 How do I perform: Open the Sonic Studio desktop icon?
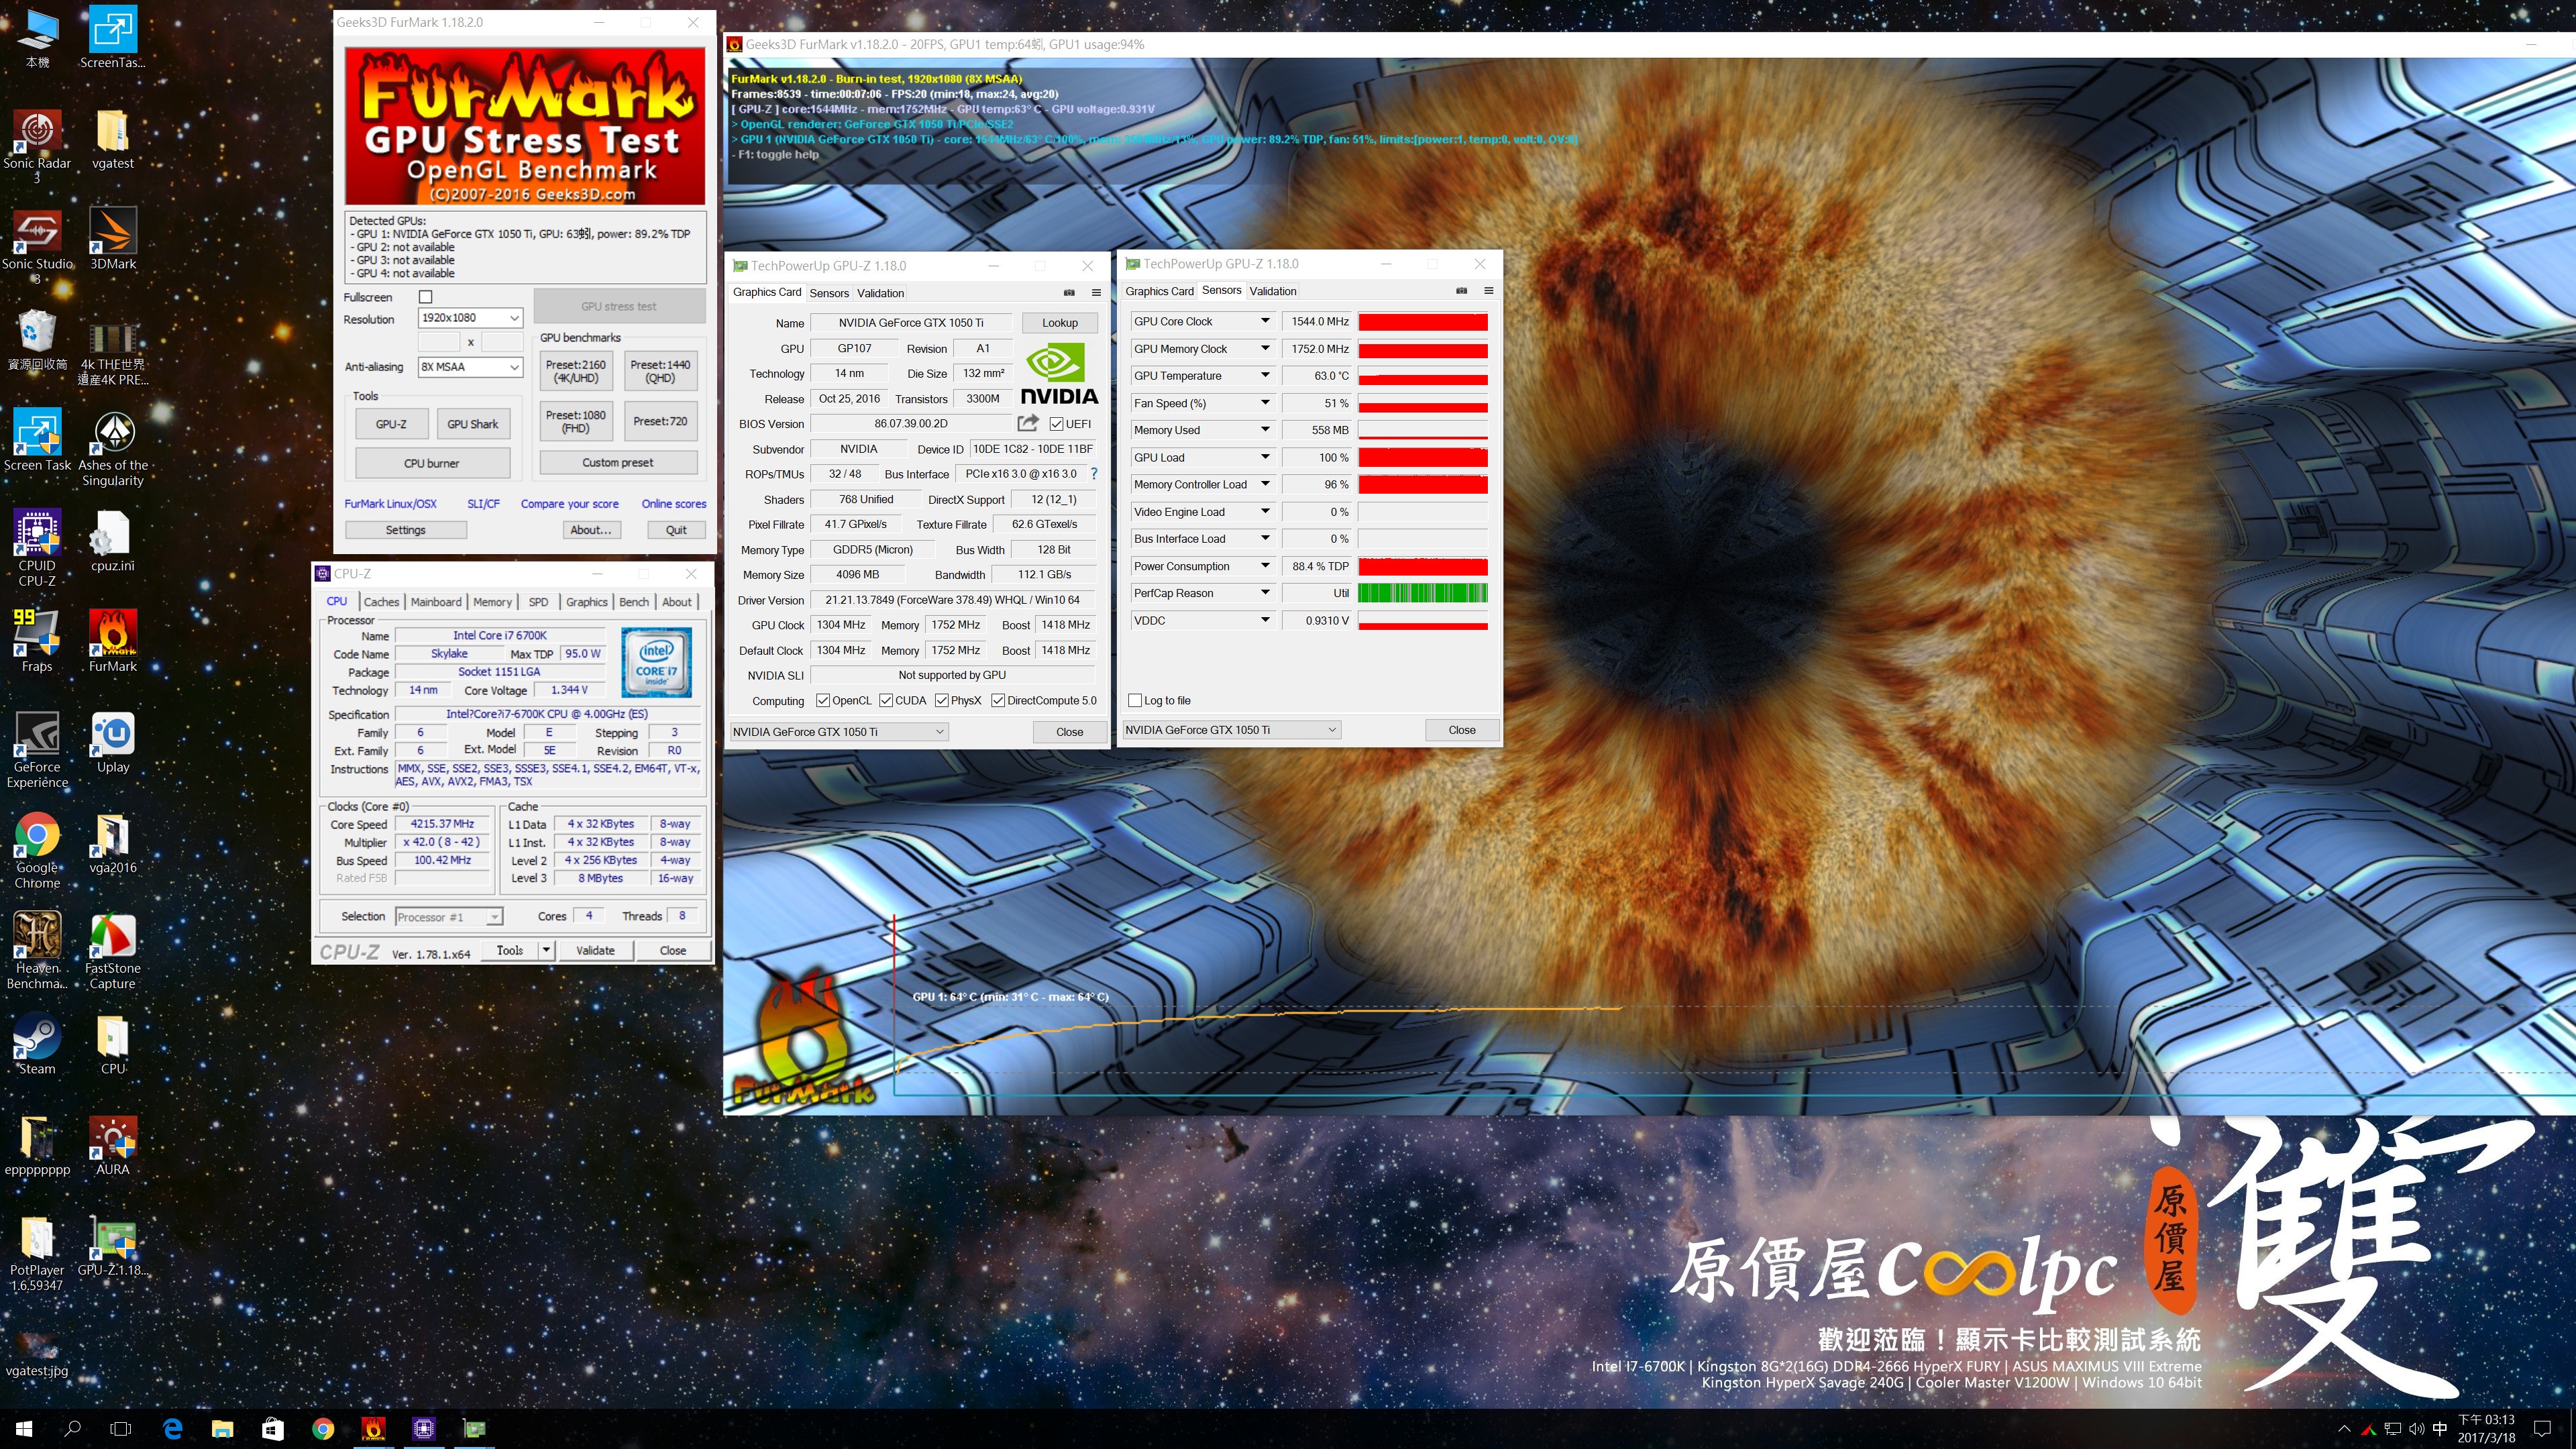(x=37, y=246)
